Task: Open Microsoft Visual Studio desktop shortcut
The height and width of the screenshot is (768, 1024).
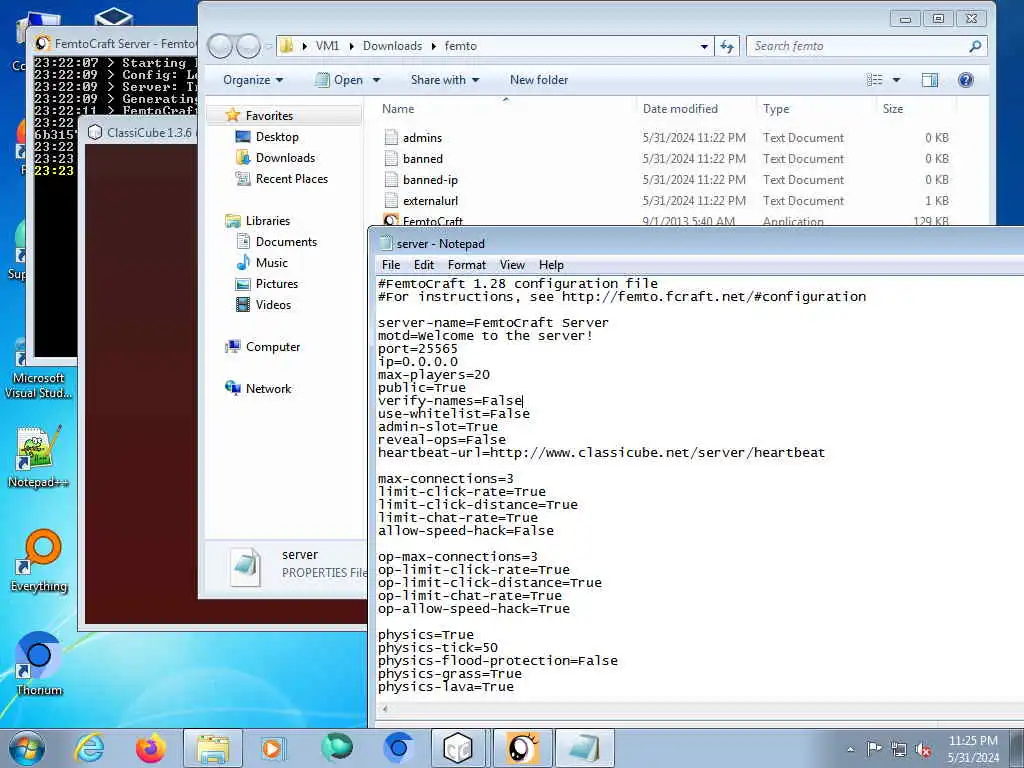Action: (x=38, y=371)
